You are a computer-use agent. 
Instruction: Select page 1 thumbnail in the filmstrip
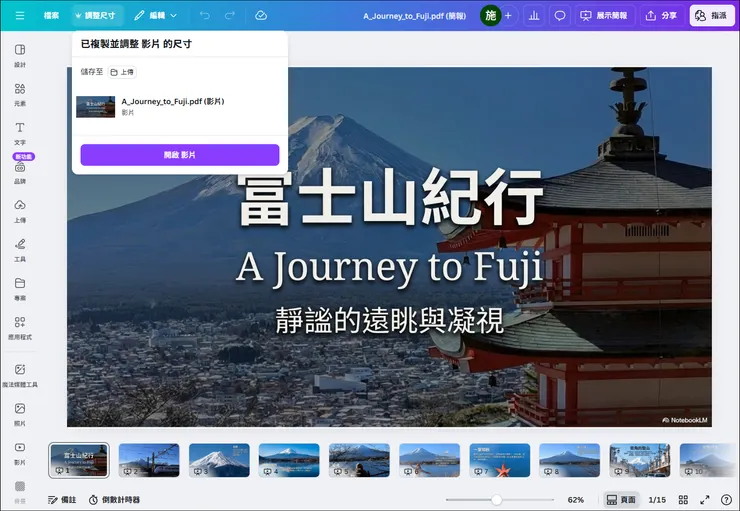pyautogui.click(x=79, y=460)
